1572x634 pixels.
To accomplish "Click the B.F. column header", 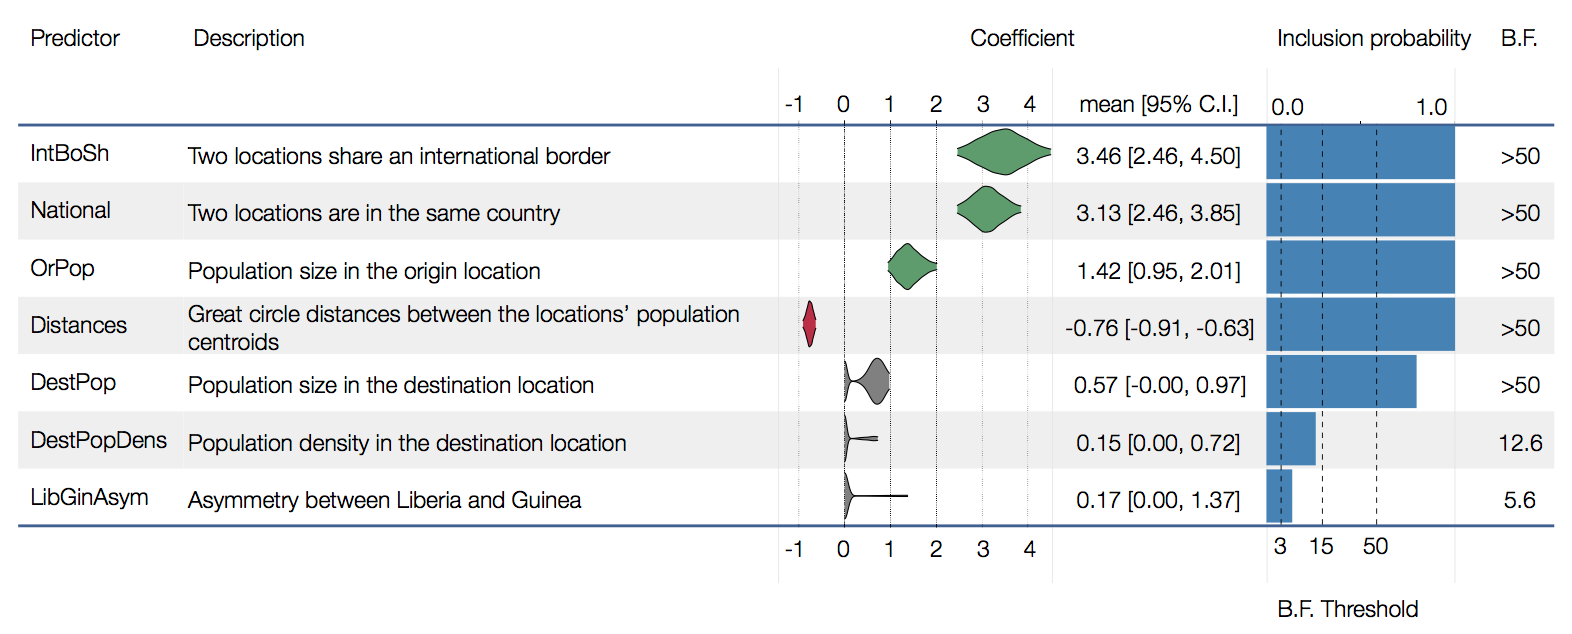I will 1519,38.
